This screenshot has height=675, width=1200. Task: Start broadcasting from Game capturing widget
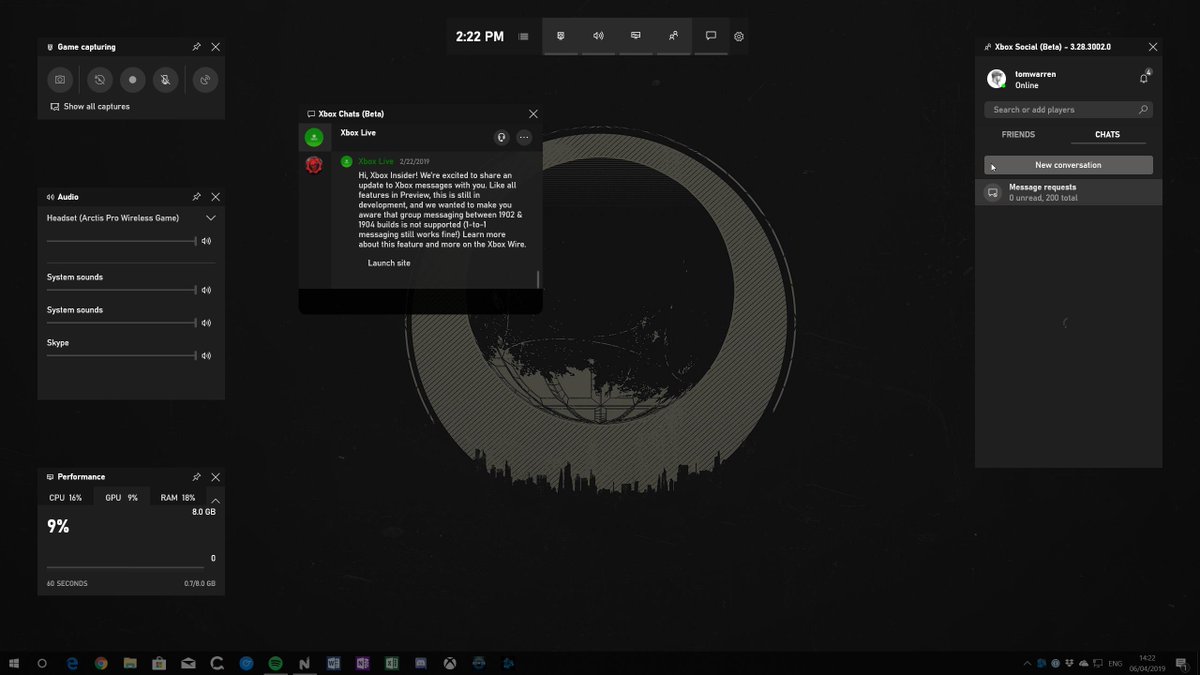tap(204, 80)
